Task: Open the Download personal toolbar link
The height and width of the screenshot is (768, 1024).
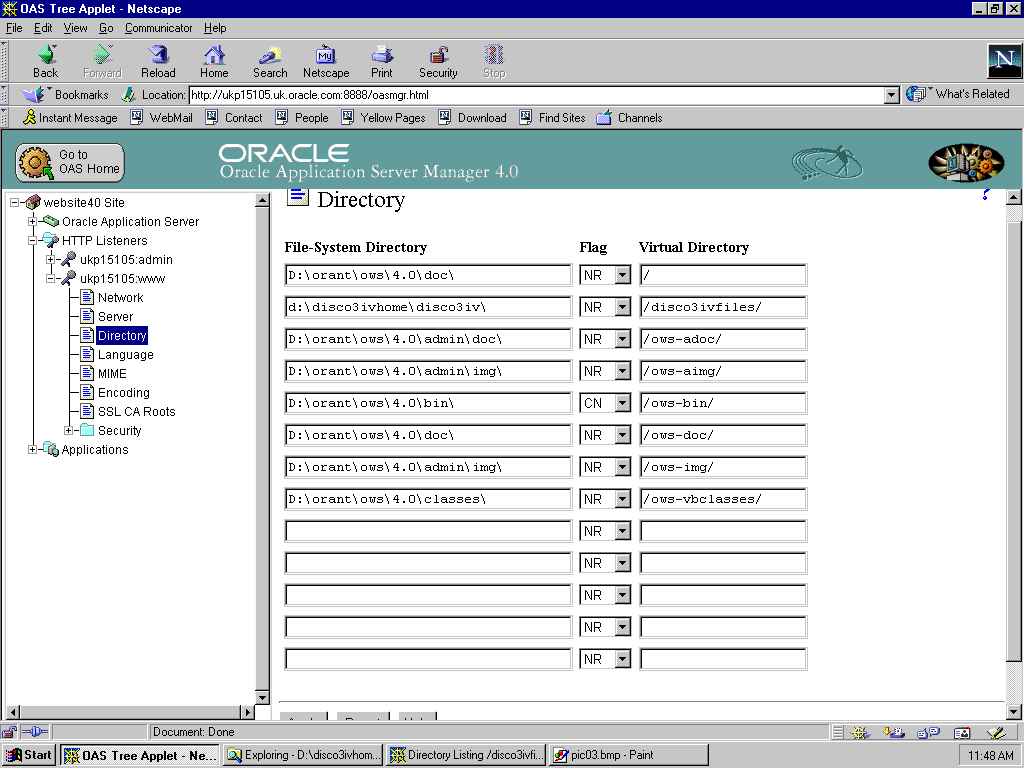Action: point(473,118)
